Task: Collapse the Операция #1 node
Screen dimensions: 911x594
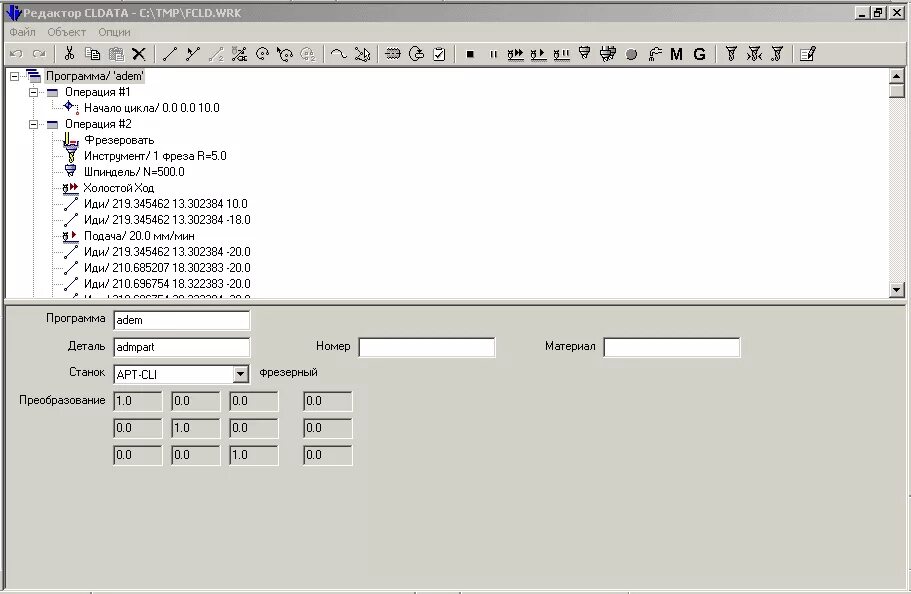Action: pos(33,92)
